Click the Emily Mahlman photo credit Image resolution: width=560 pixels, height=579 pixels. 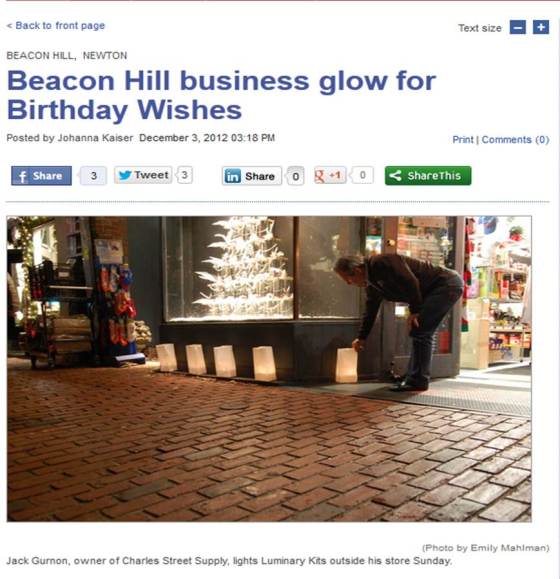(485, 548)
